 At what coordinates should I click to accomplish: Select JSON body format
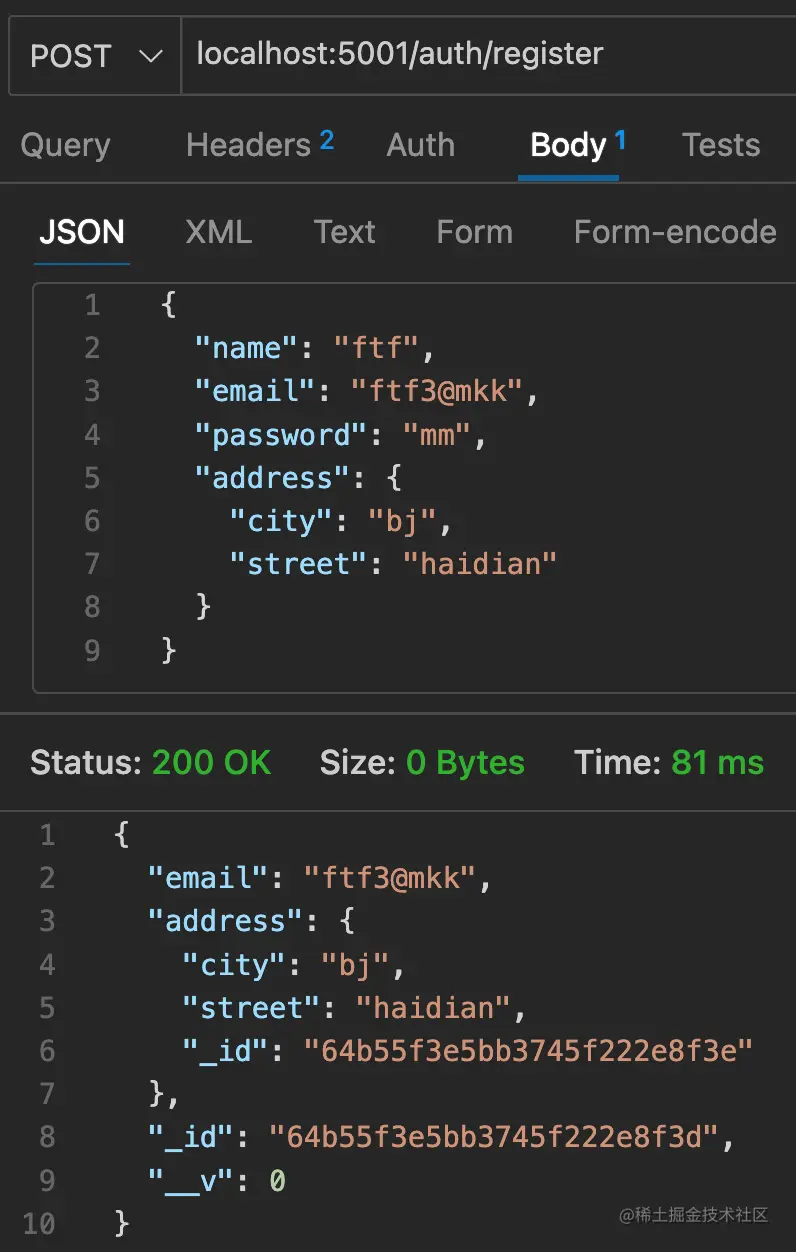tap(82, 232)
